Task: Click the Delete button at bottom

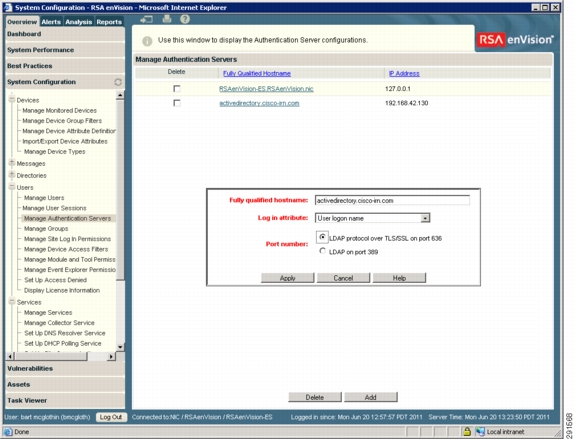Action: pyautogui.click(x=315, y=397)
